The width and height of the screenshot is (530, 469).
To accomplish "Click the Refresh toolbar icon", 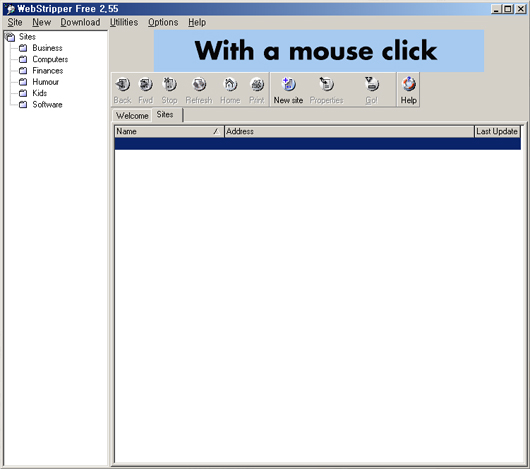I will click(199, 90).
